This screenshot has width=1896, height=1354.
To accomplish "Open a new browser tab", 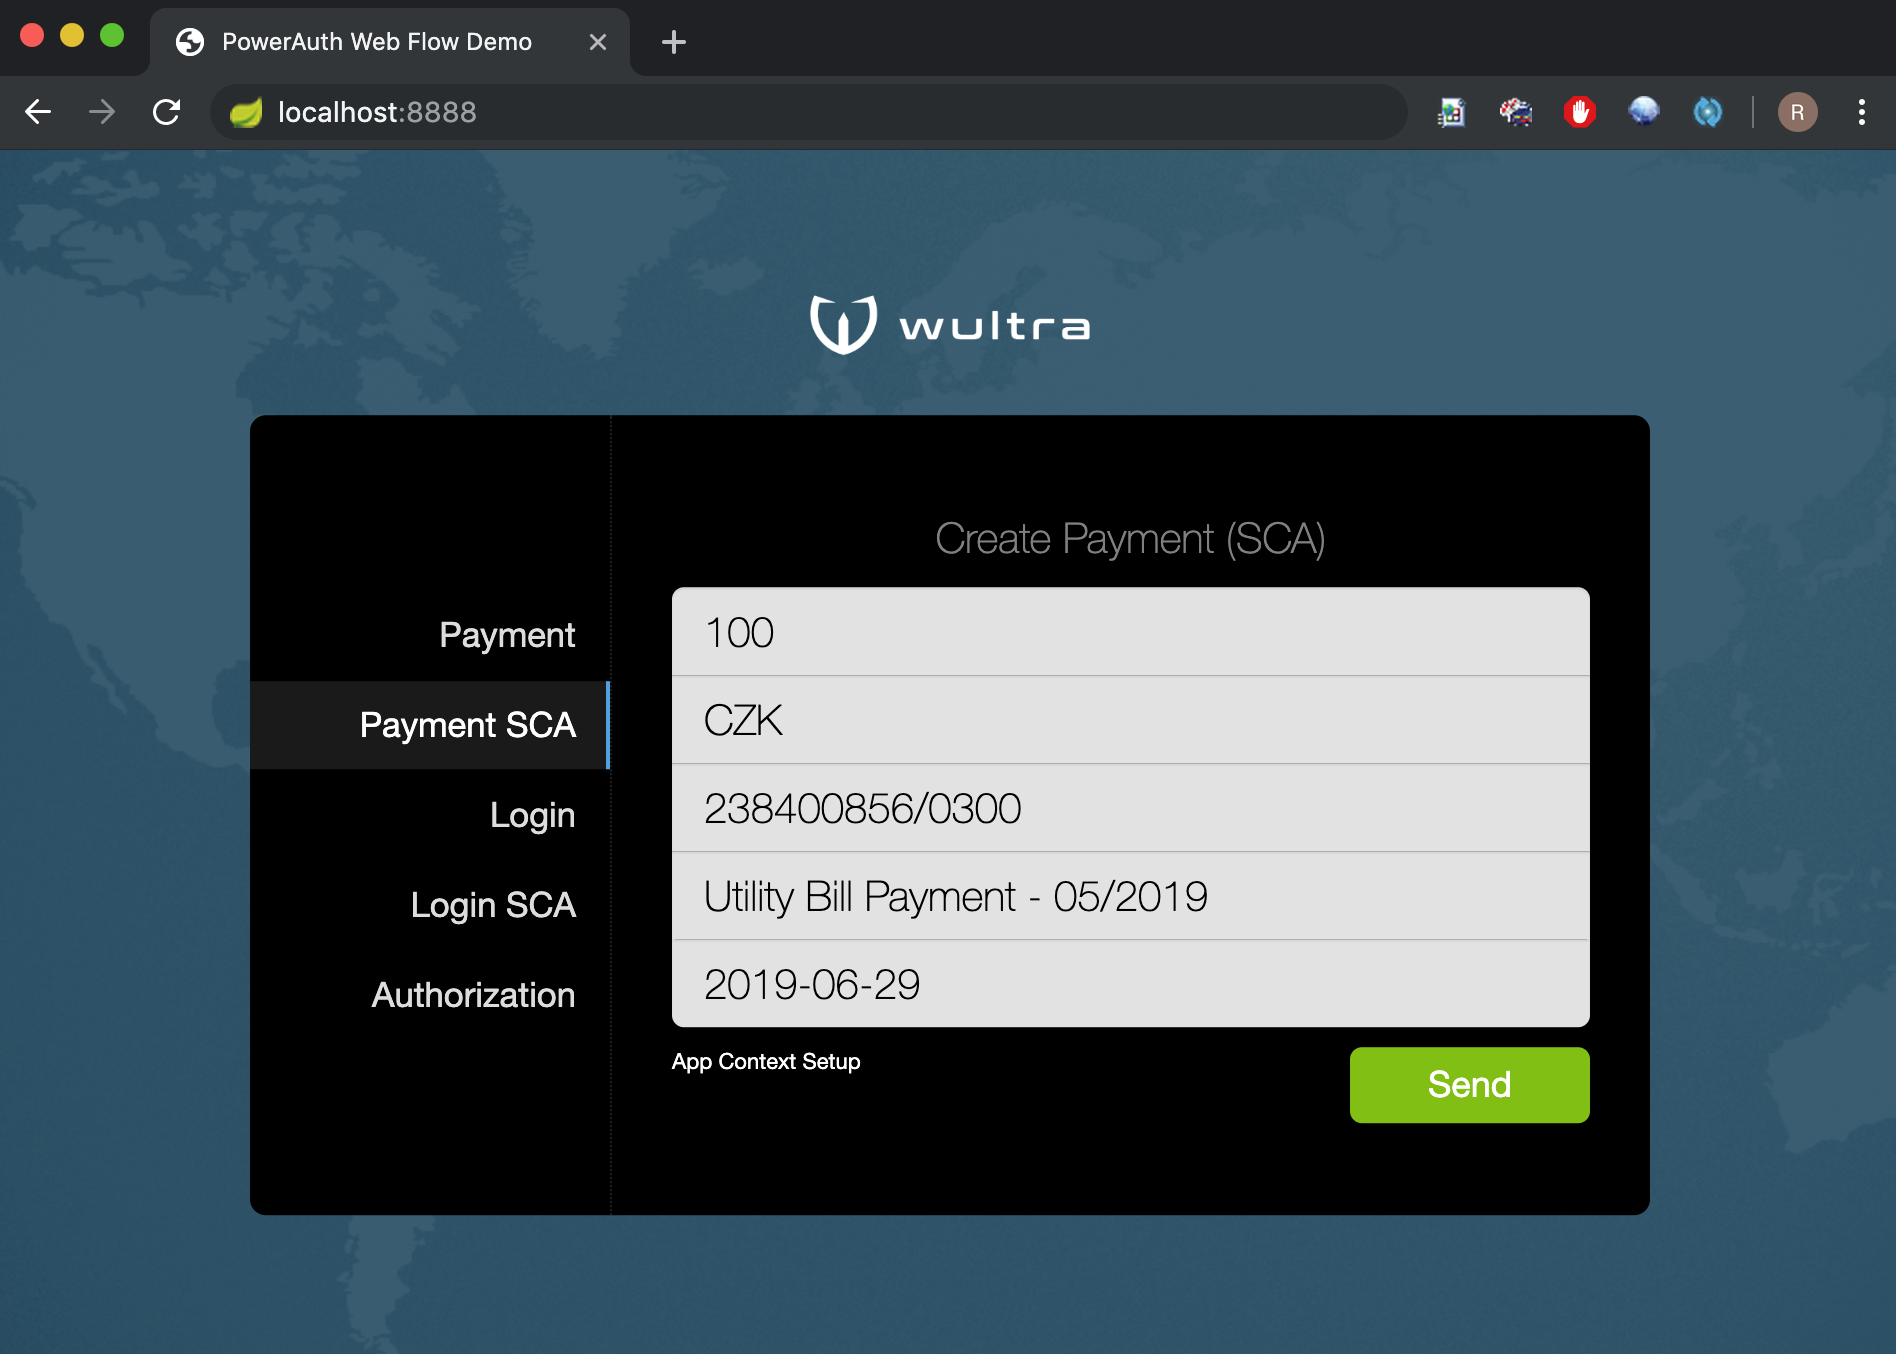I will (674, 42).
